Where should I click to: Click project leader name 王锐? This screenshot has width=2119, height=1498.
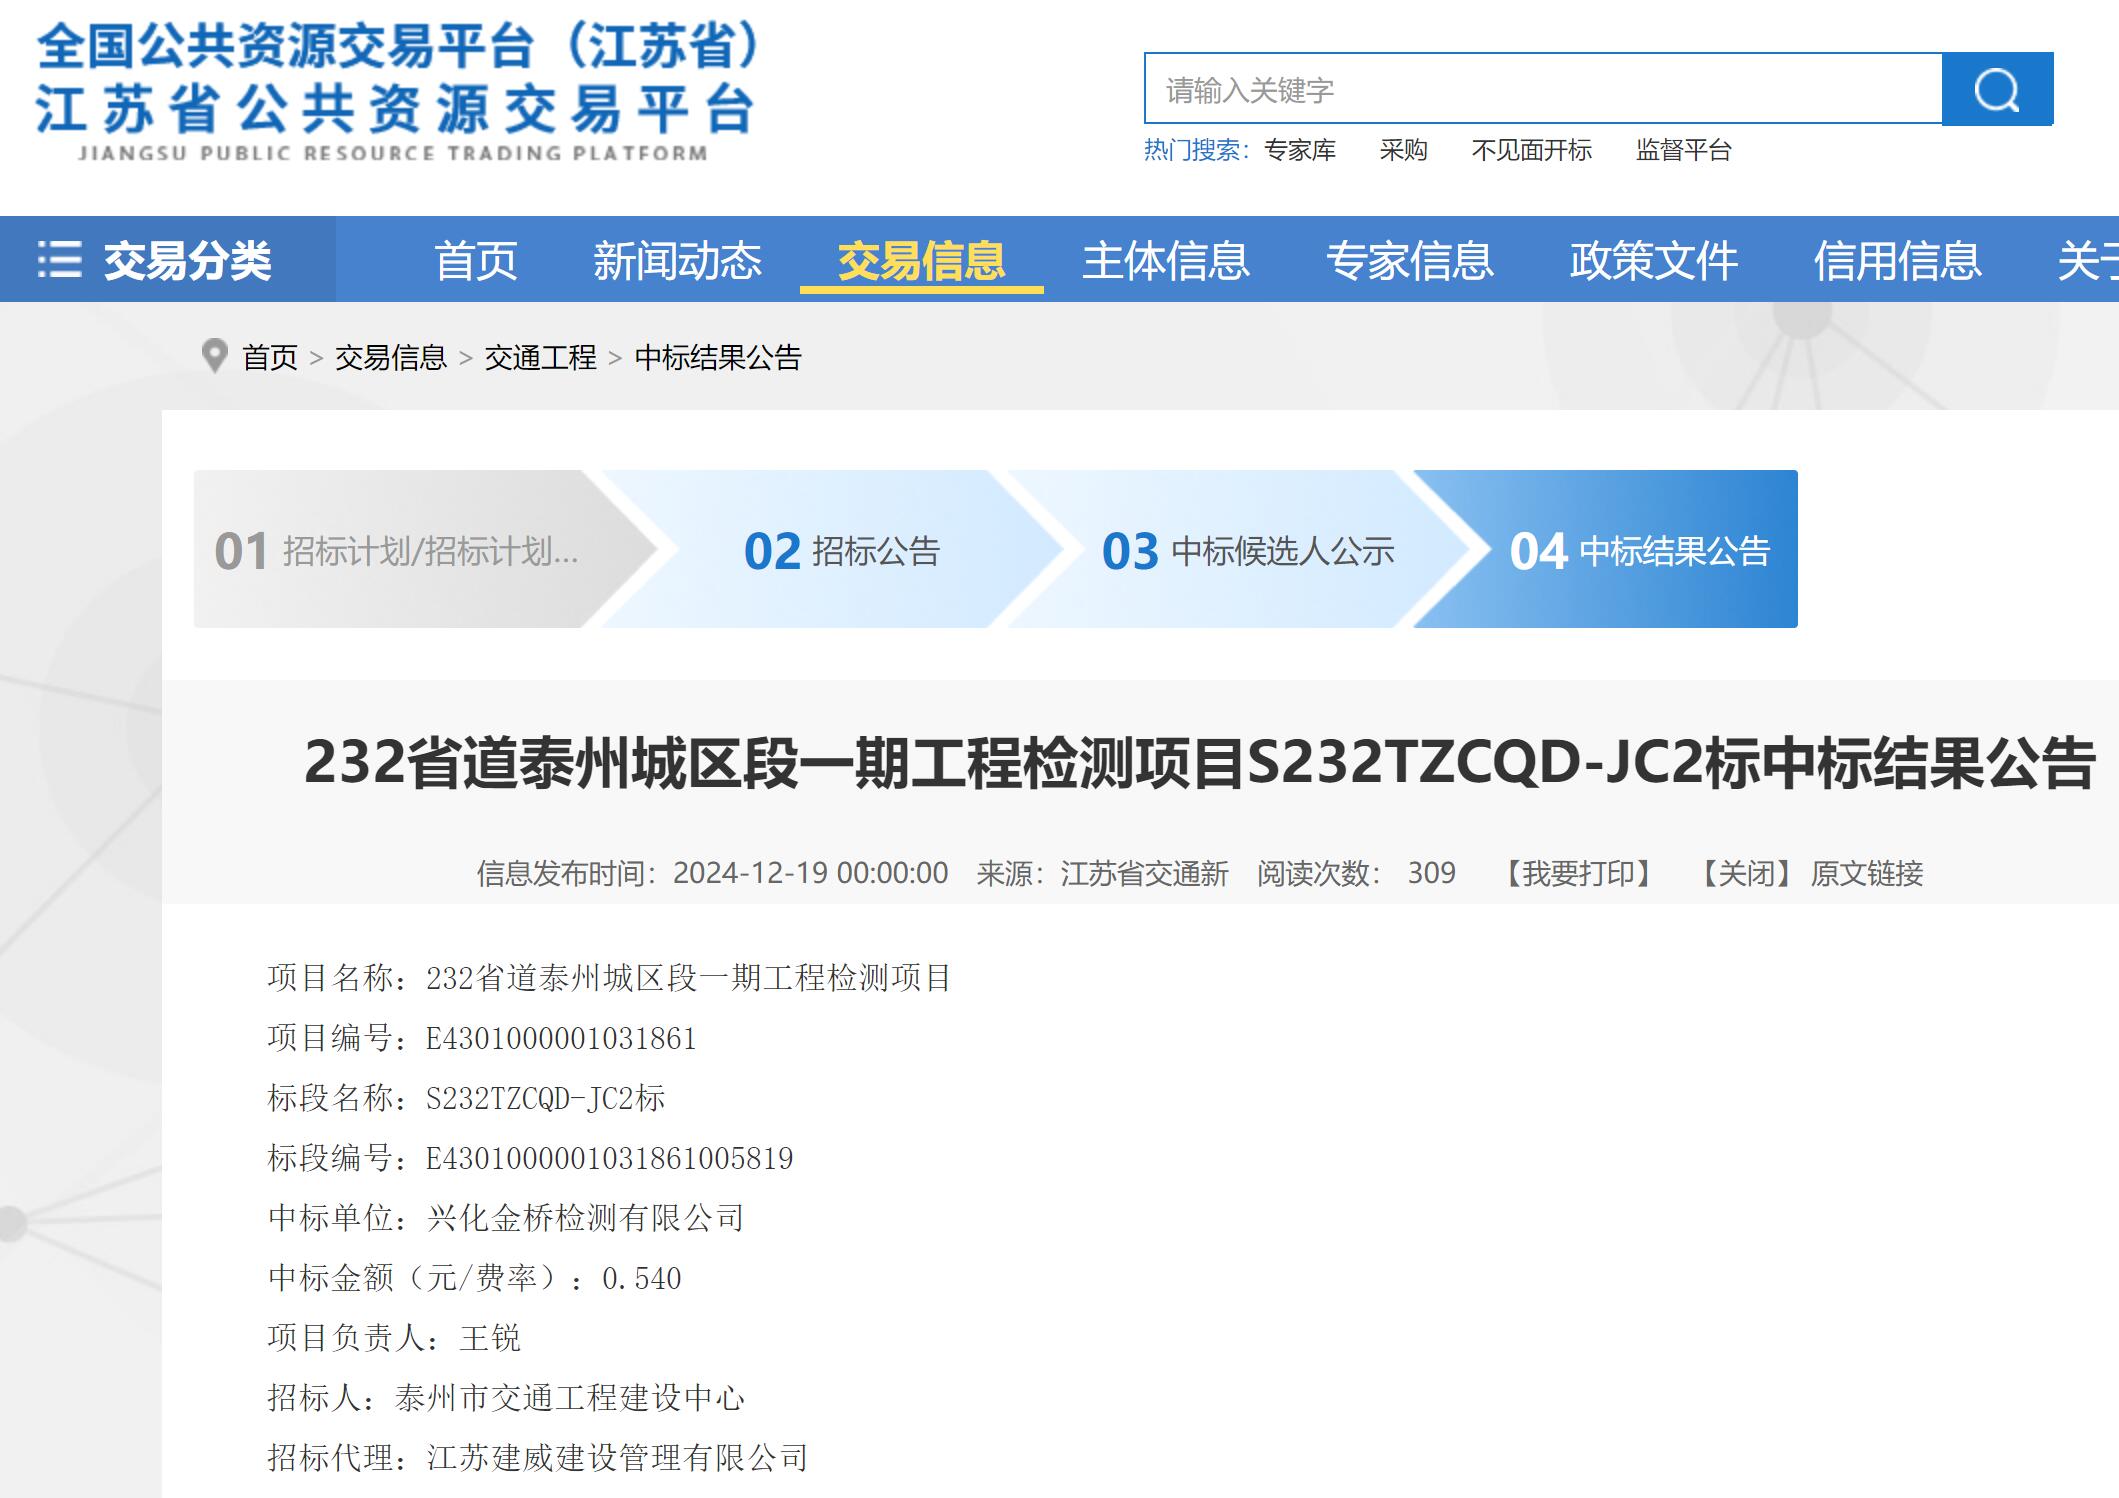point(490,1338)
